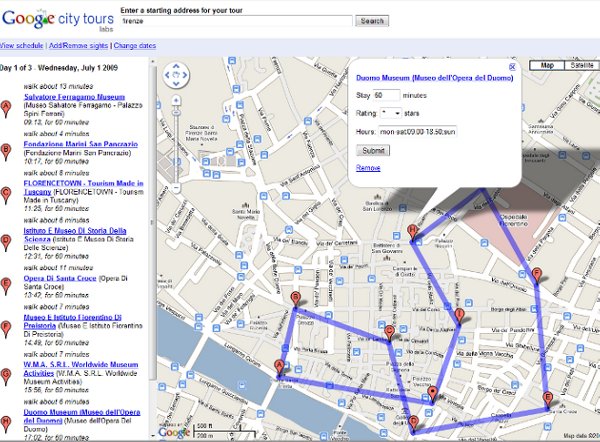Switch to Satellite view

582,65
